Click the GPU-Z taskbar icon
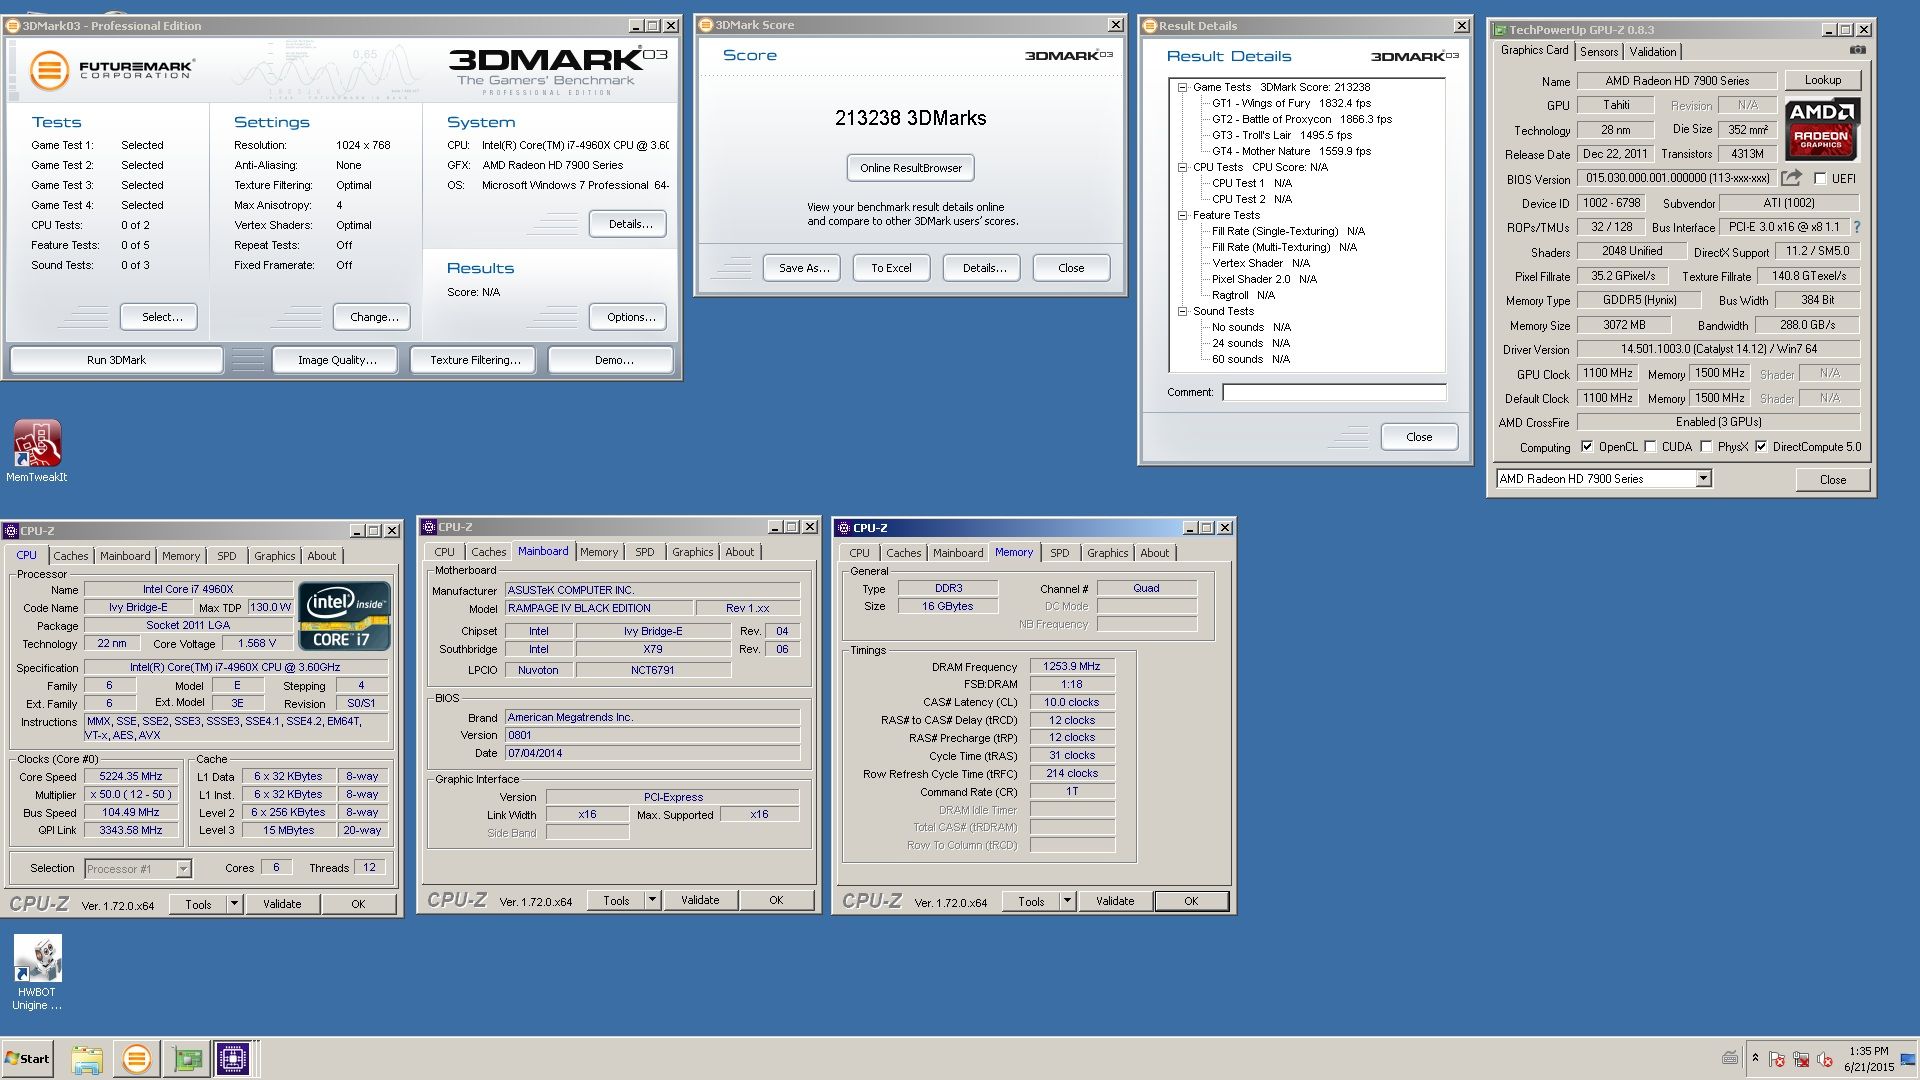The image size is (1920, 1080). pyautogui.click(x=186, y=1059)
